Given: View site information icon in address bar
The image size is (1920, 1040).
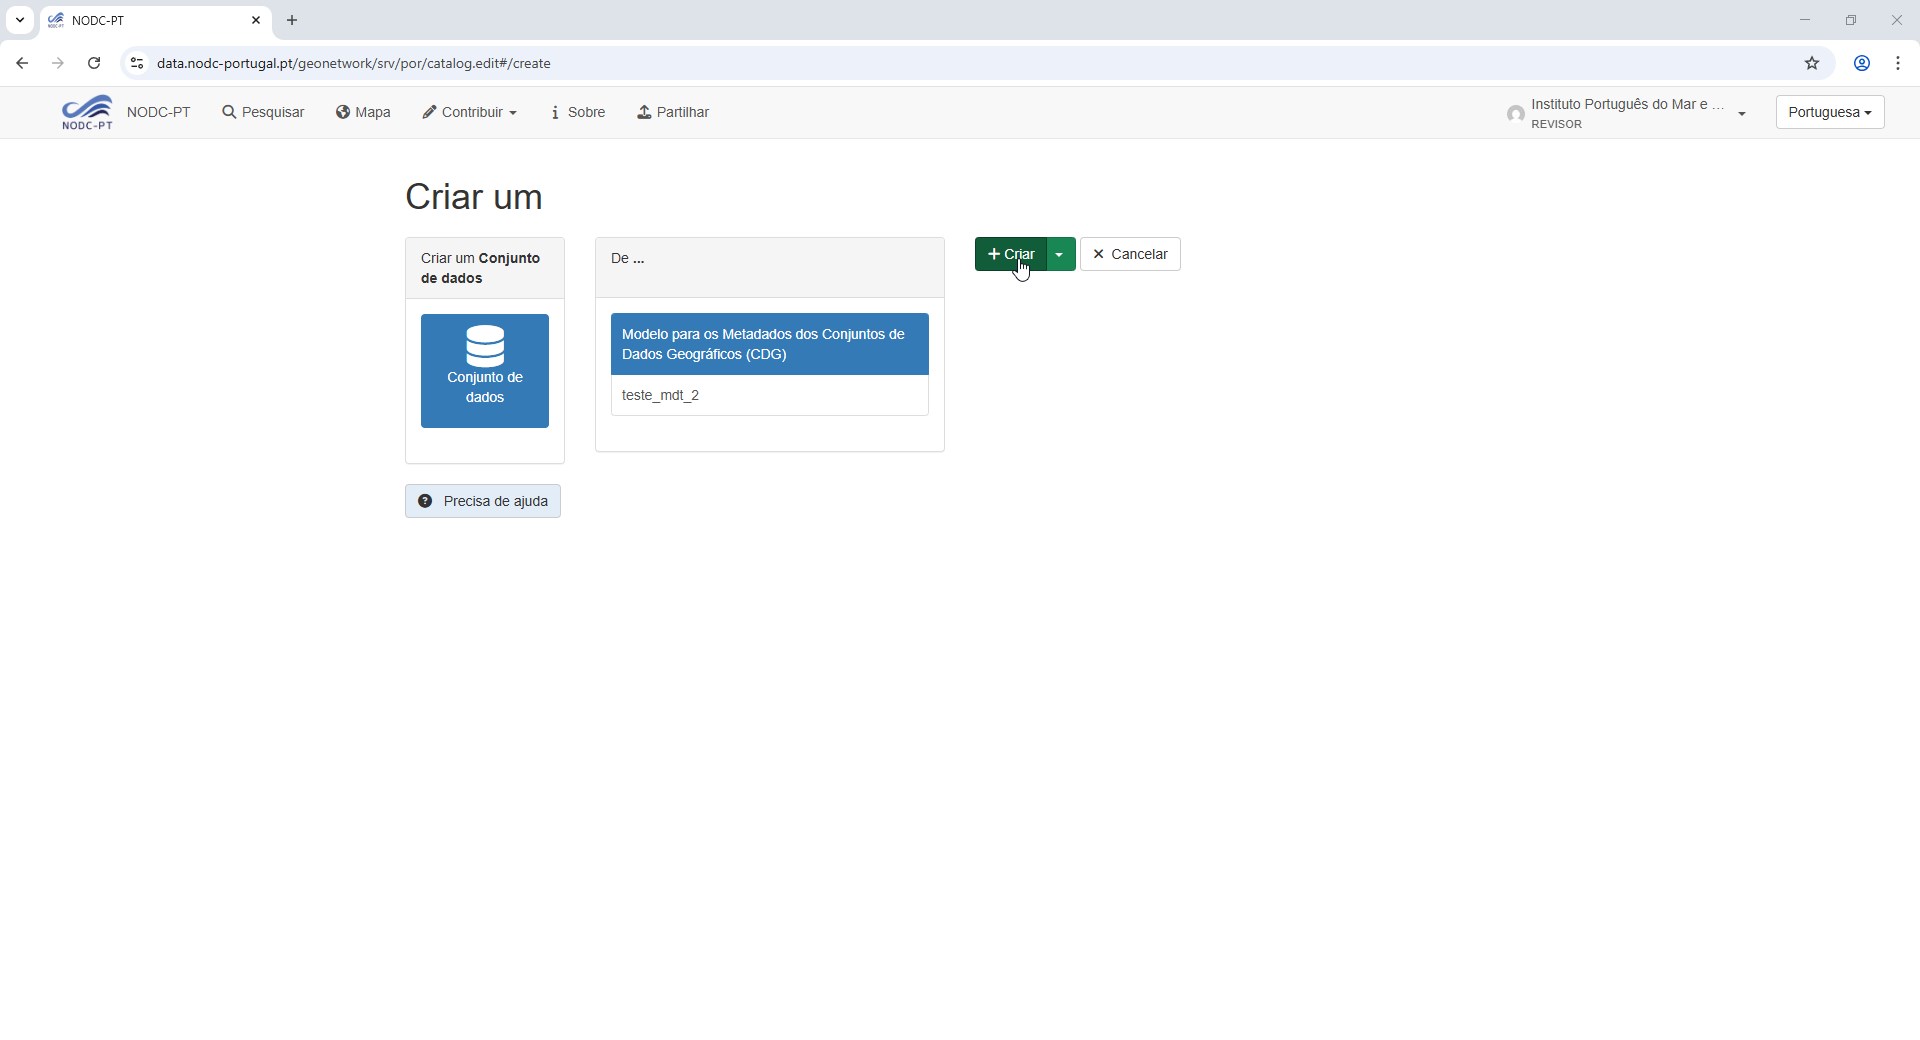Looking at the screenshot, I should click(137, 63).
